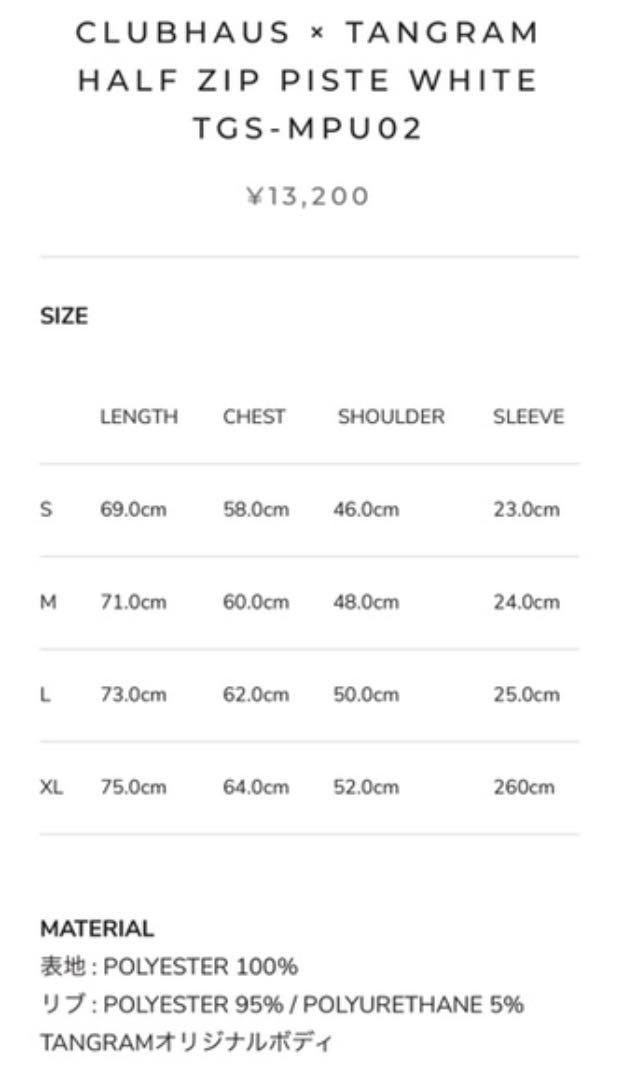The image size is (620, 1080).
Task: Click the L size row label
Action: [45, 694]
